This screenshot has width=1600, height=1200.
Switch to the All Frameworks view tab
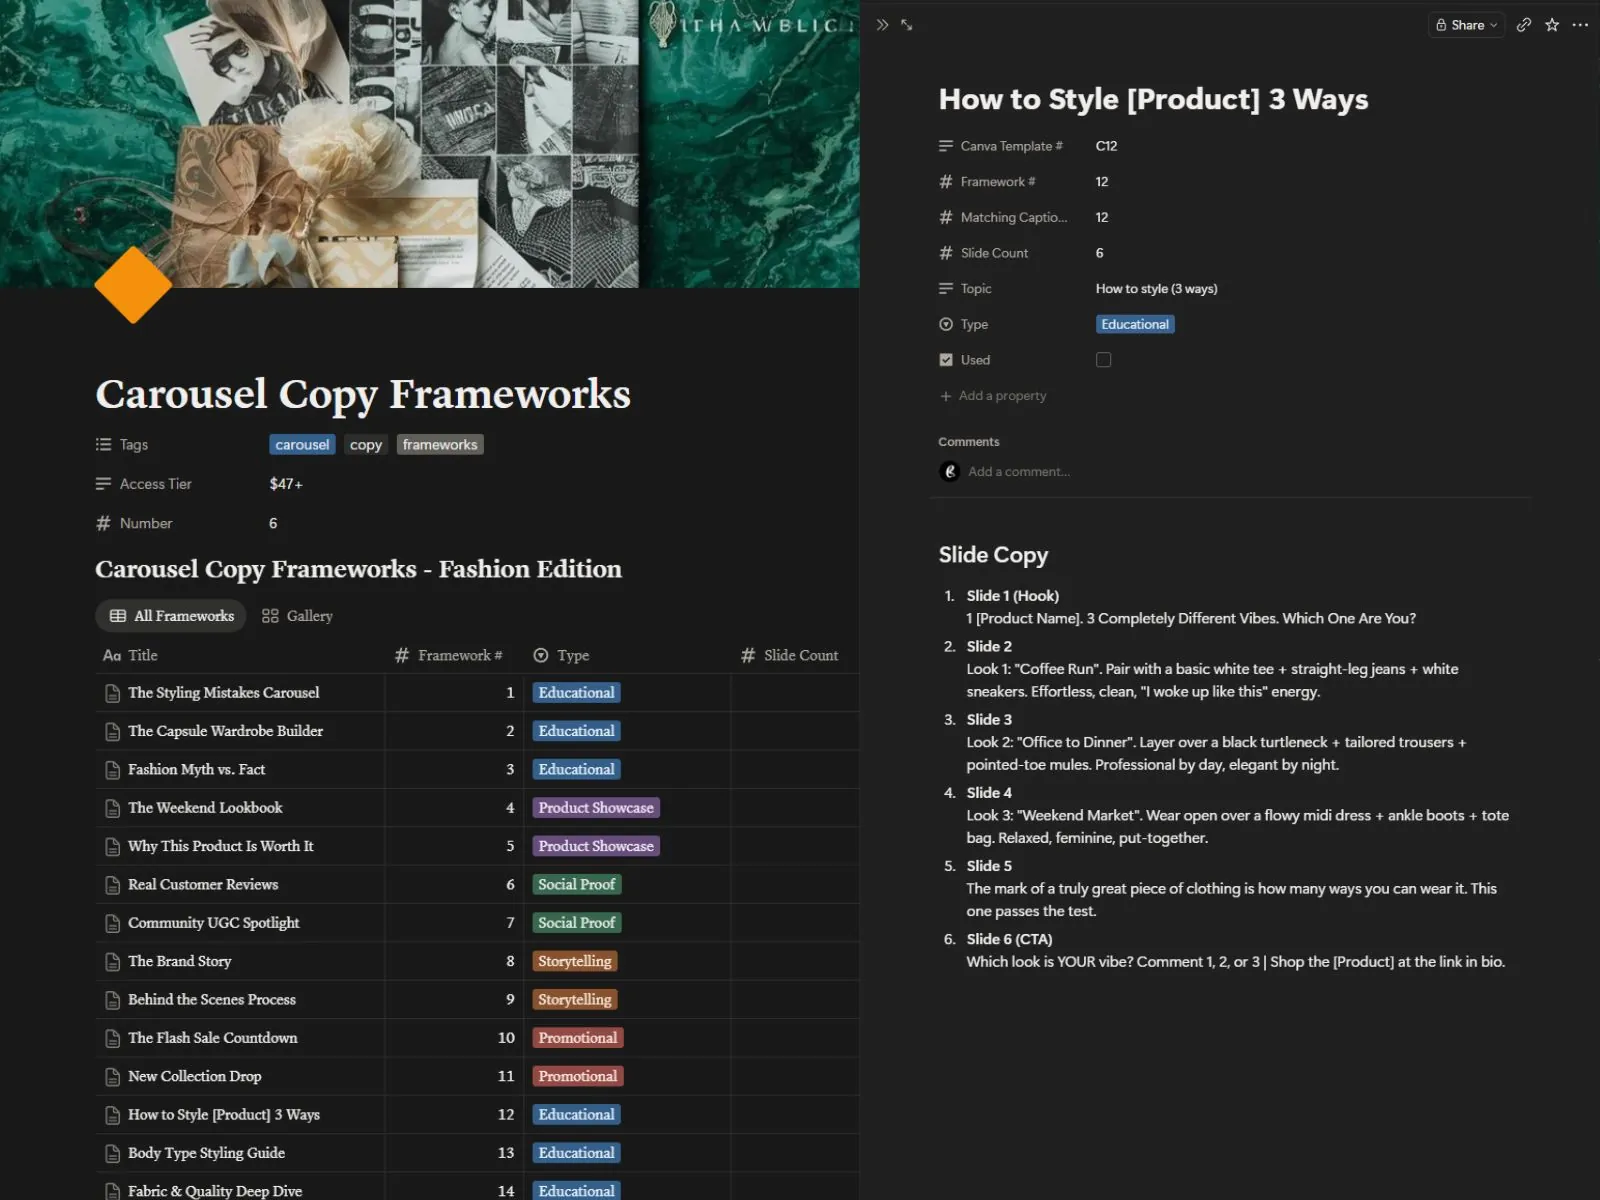[x=172, y=616]
